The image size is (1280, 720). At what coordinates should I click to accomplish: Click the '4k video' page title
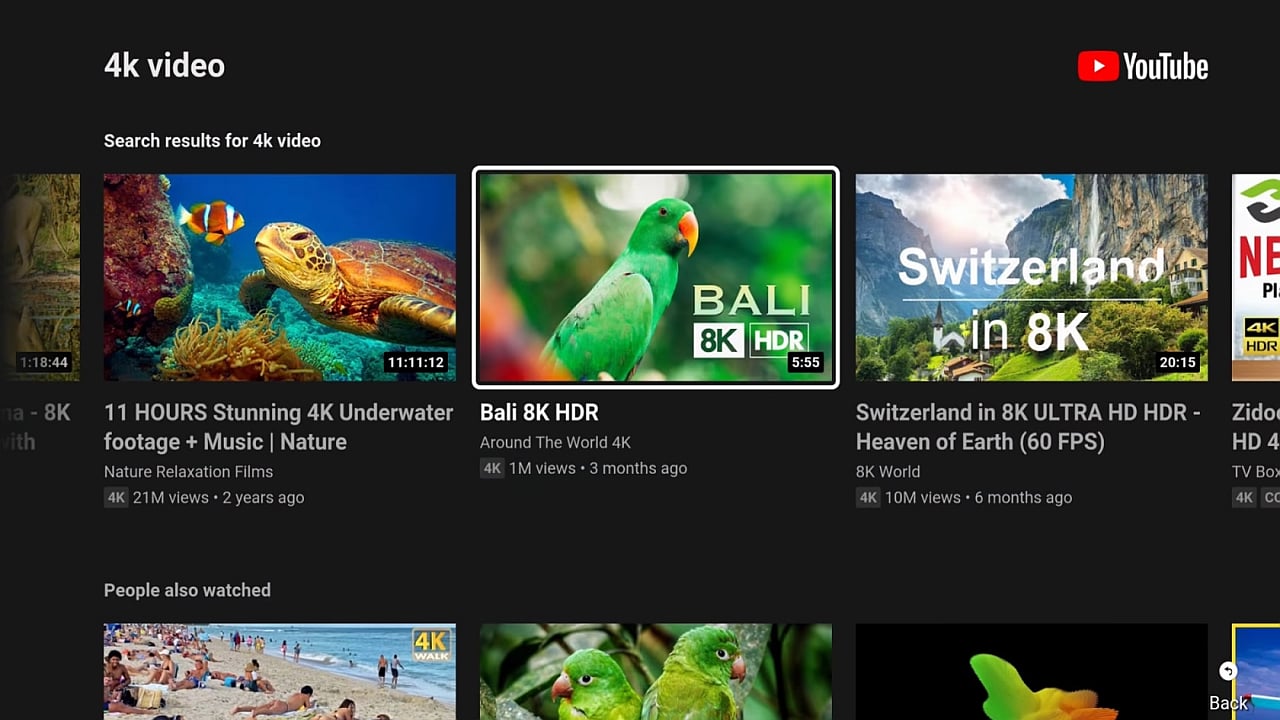pos(164,66)
